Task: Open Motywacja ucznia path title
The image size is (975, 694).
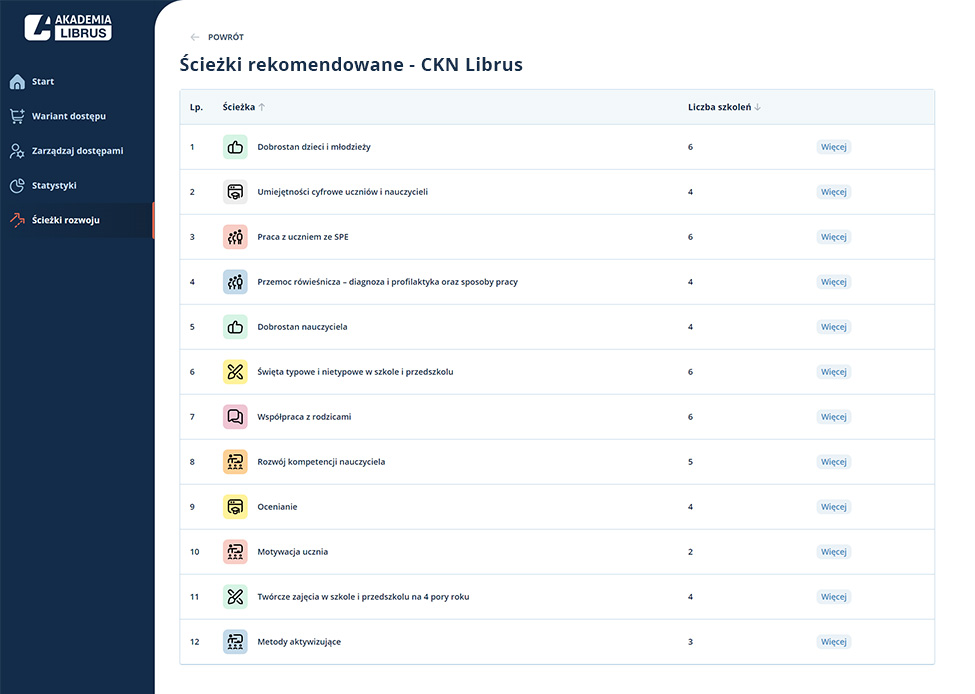Action: coord(292,552)
